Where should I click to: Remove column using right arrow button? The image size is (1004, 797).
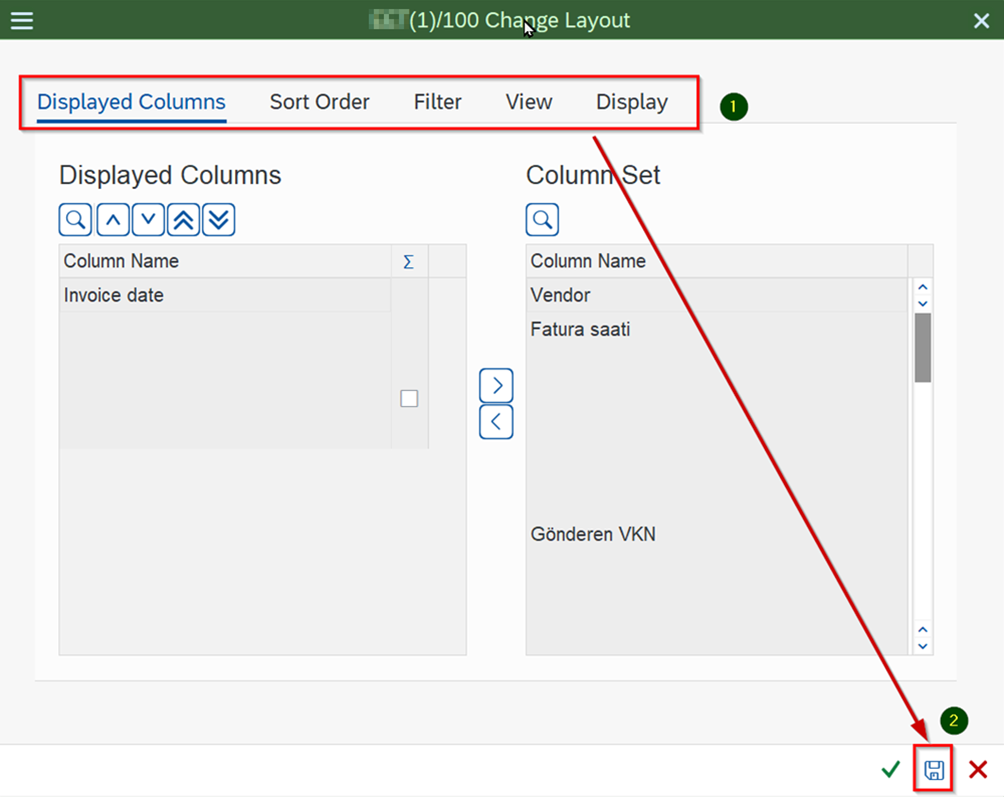(x=496, y=385)
